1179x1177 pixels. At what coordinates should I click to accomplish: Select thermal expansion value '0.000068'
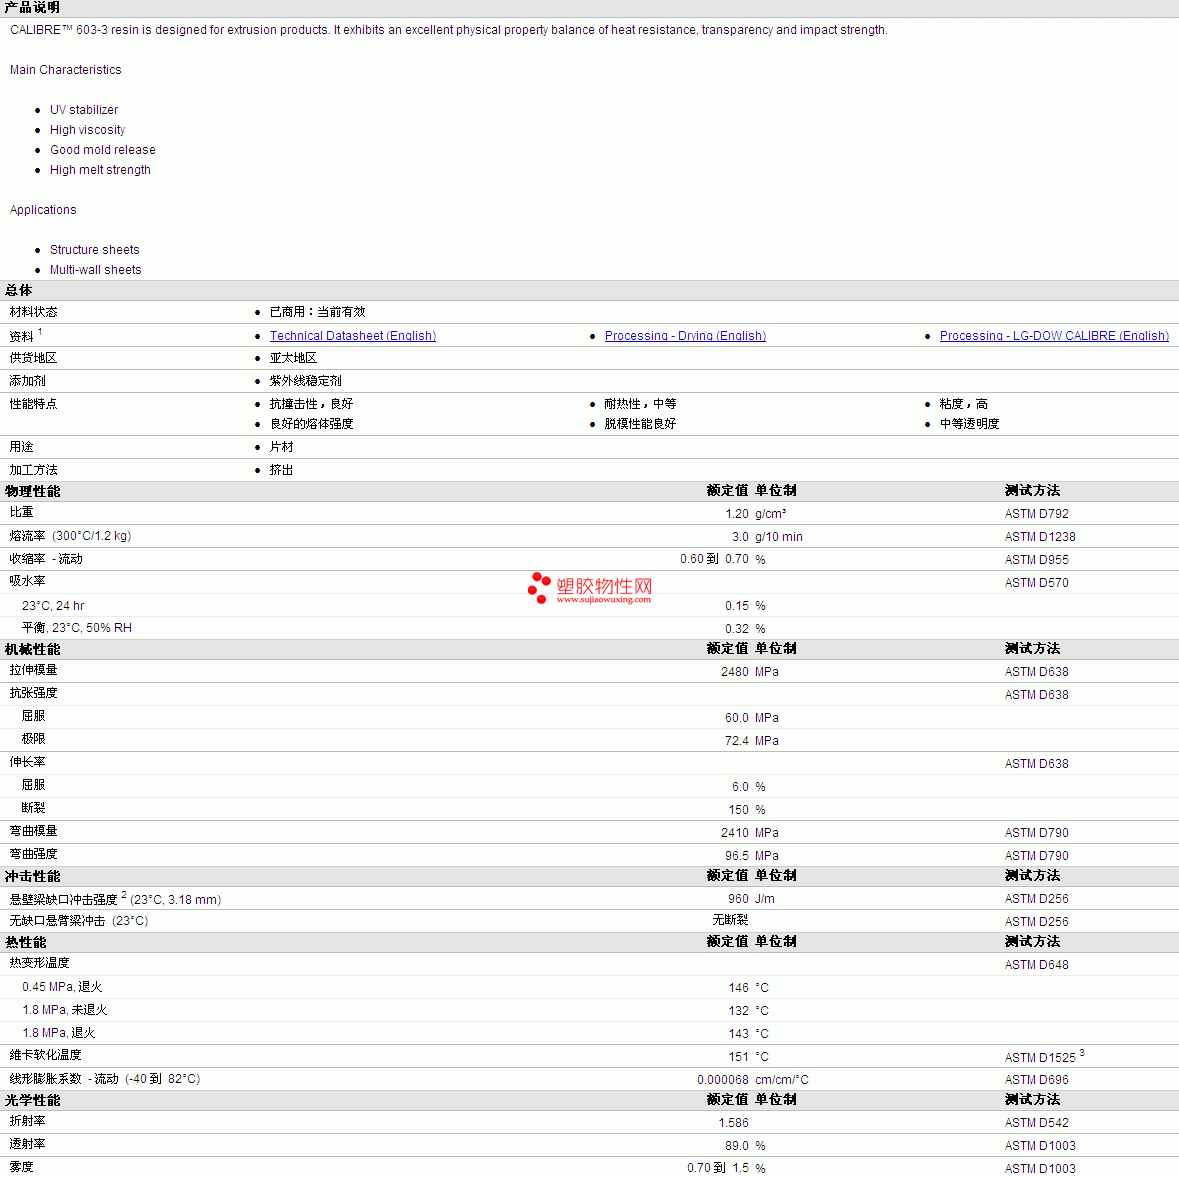tap(723, 1080)
